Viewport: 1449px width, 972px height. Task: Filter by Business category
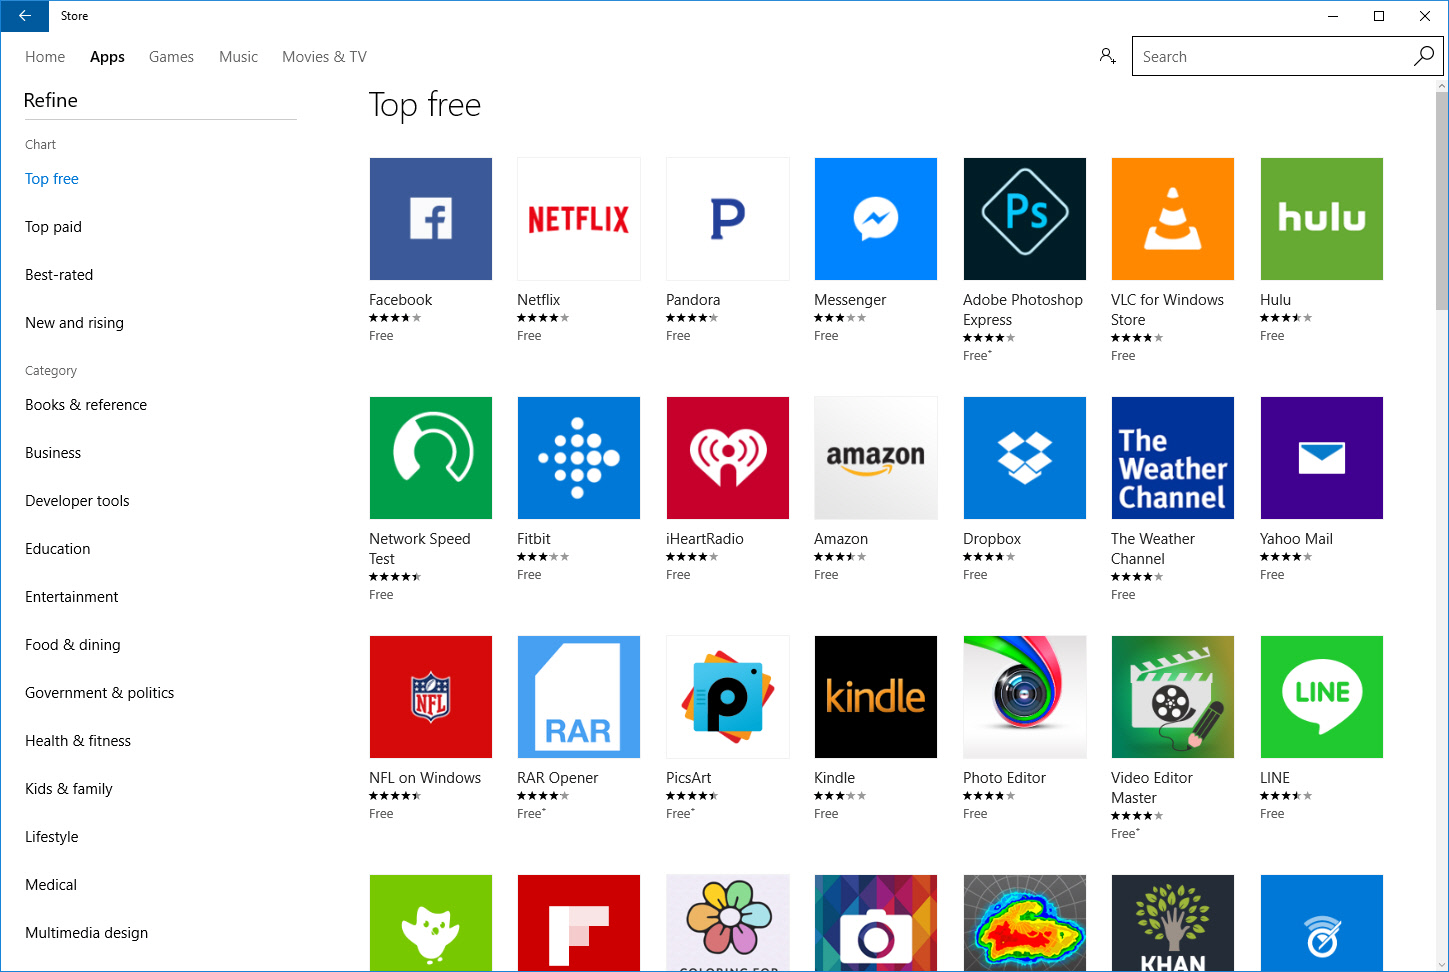point(53,453)
